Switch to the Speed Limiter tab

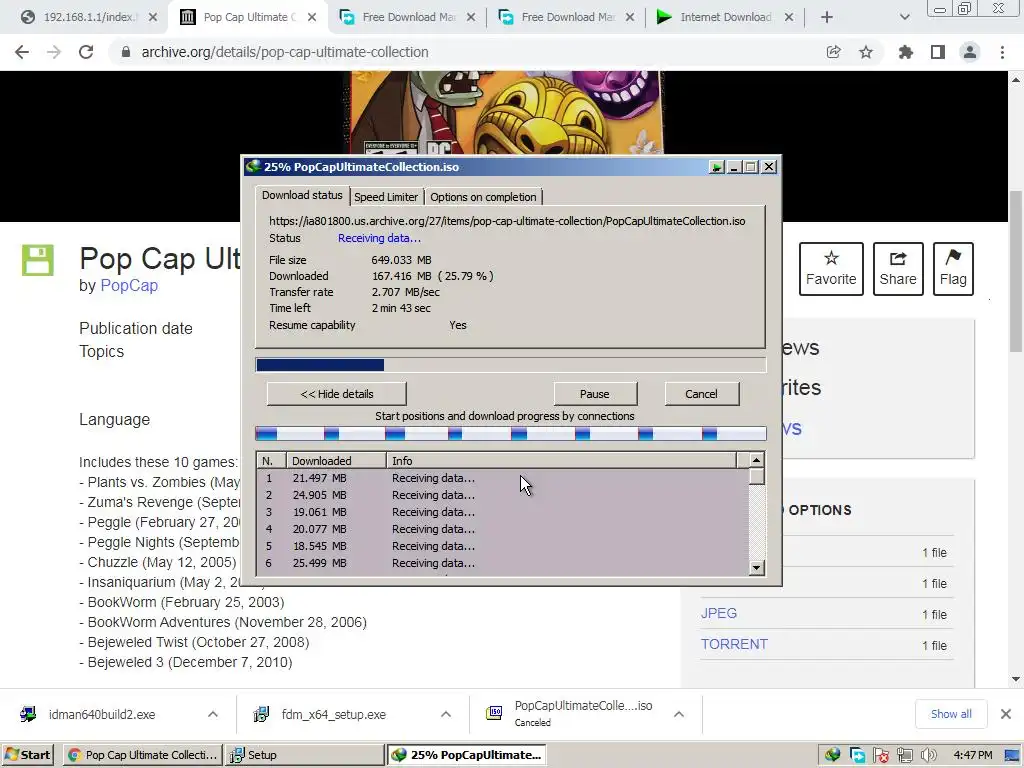click(x=386, y=197)
